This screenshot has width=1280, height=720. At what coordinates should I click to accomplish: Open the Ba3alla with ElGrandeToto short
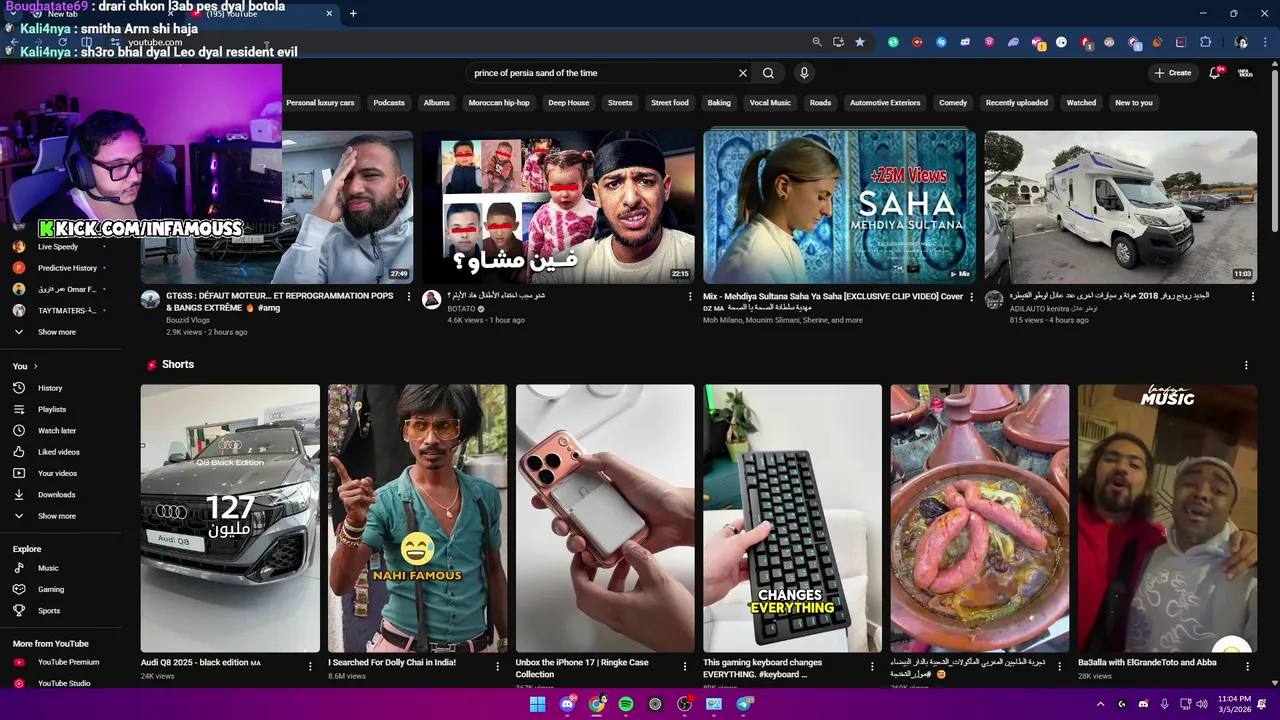pyautogui.click(x=1167, y=518)
